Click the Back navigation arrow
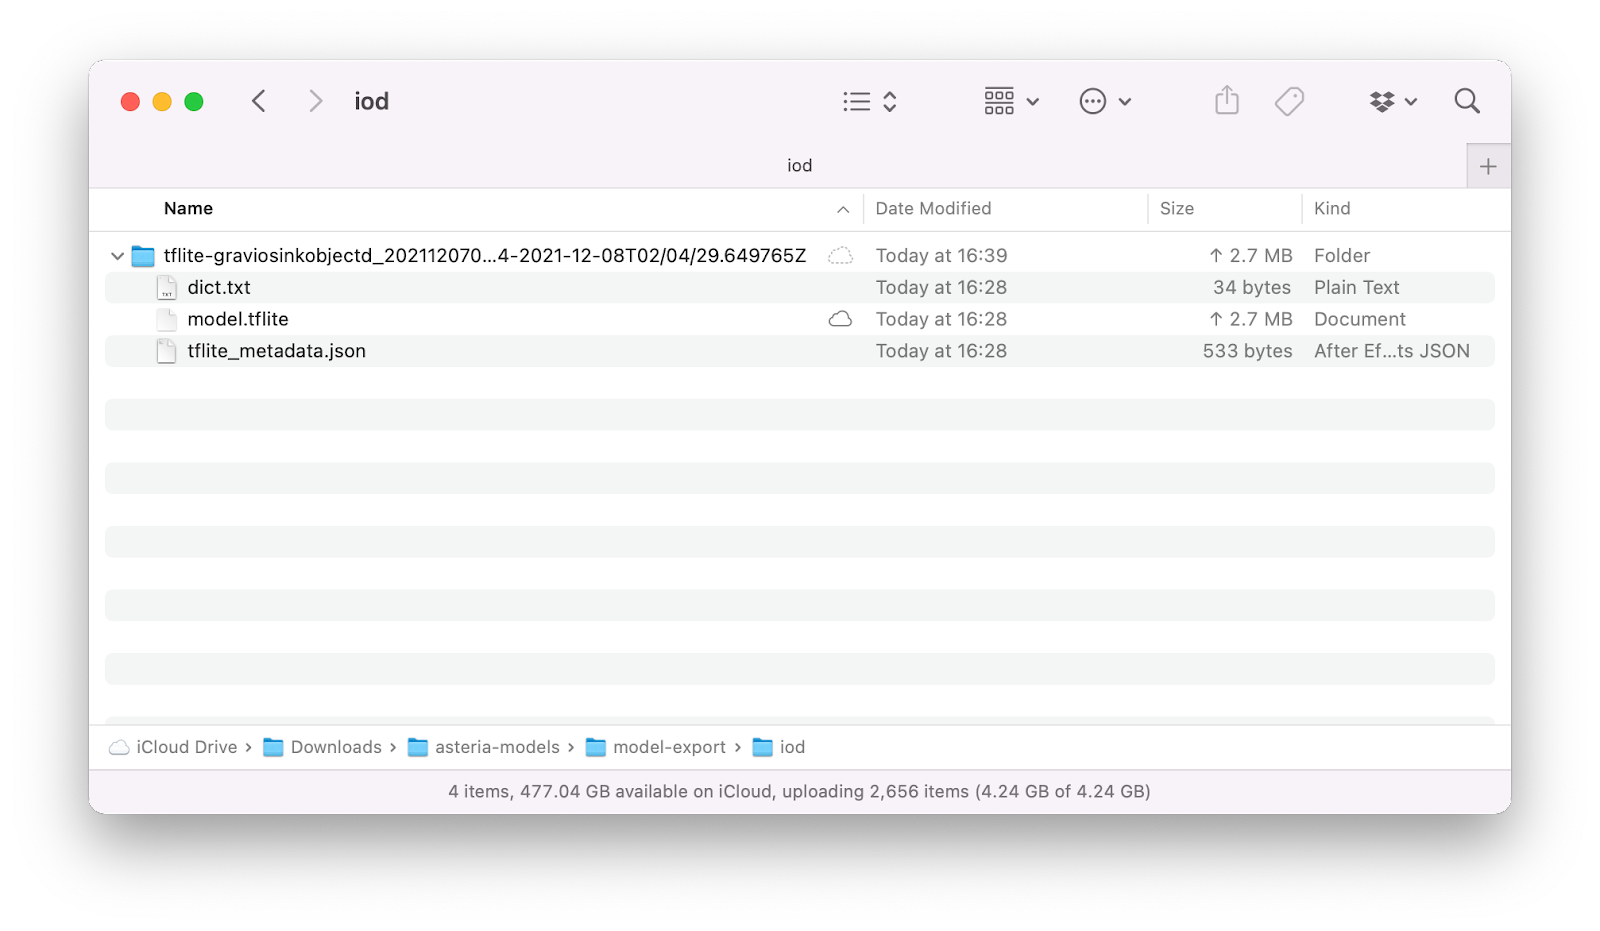The image size is (1600, 931). (258, 101)
